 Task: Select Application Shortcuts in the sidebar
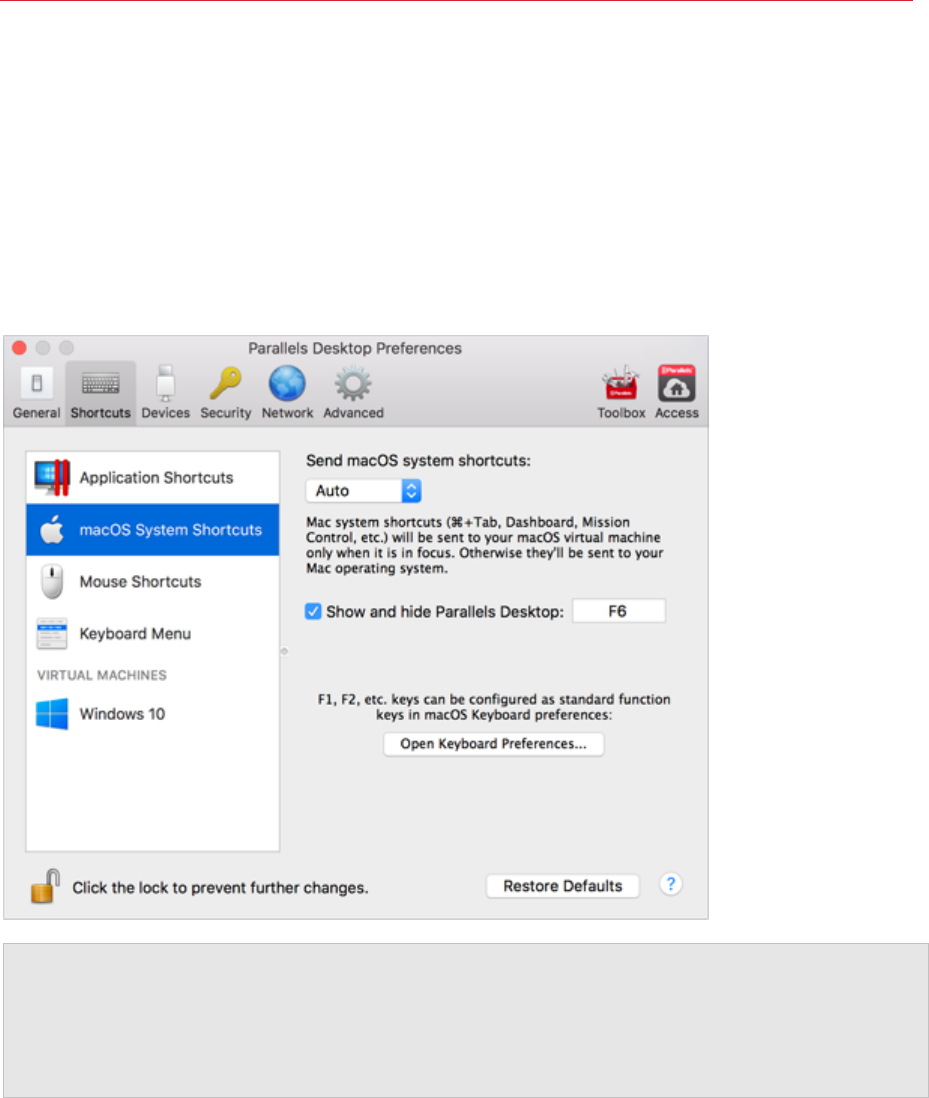click(x=153, y=478)
